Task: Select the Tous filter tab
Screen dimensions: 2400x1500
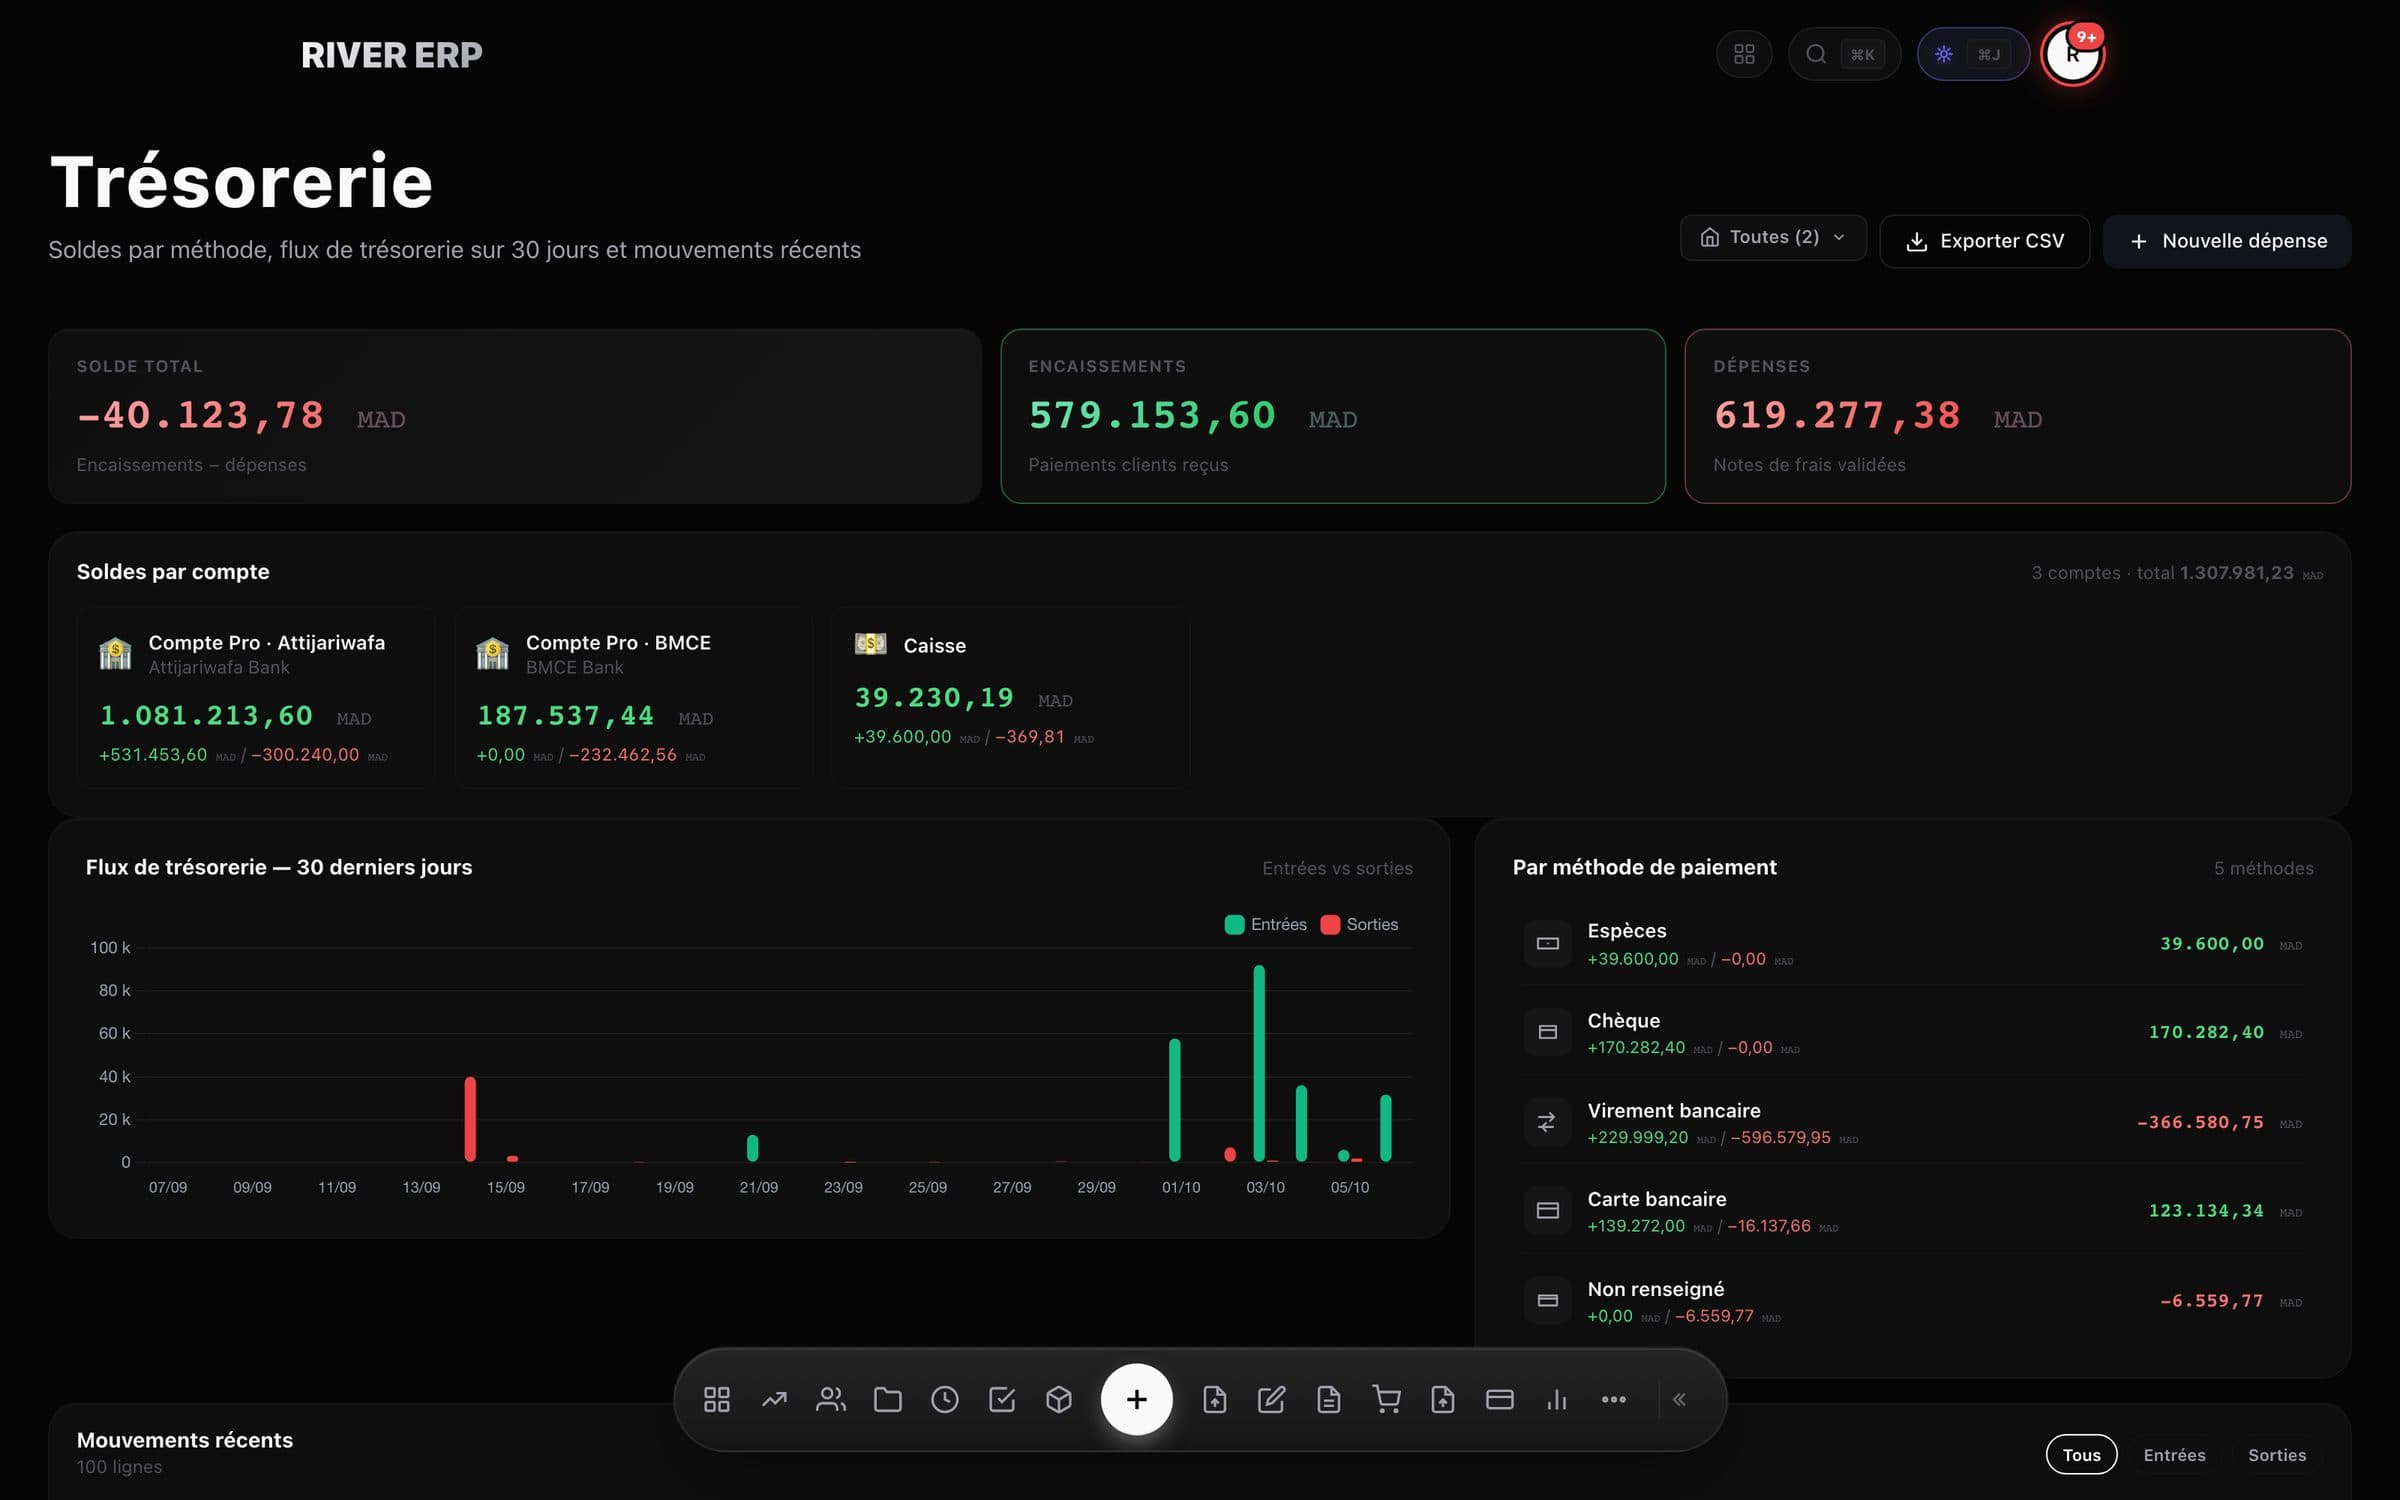Action: coord(2081,1455)
